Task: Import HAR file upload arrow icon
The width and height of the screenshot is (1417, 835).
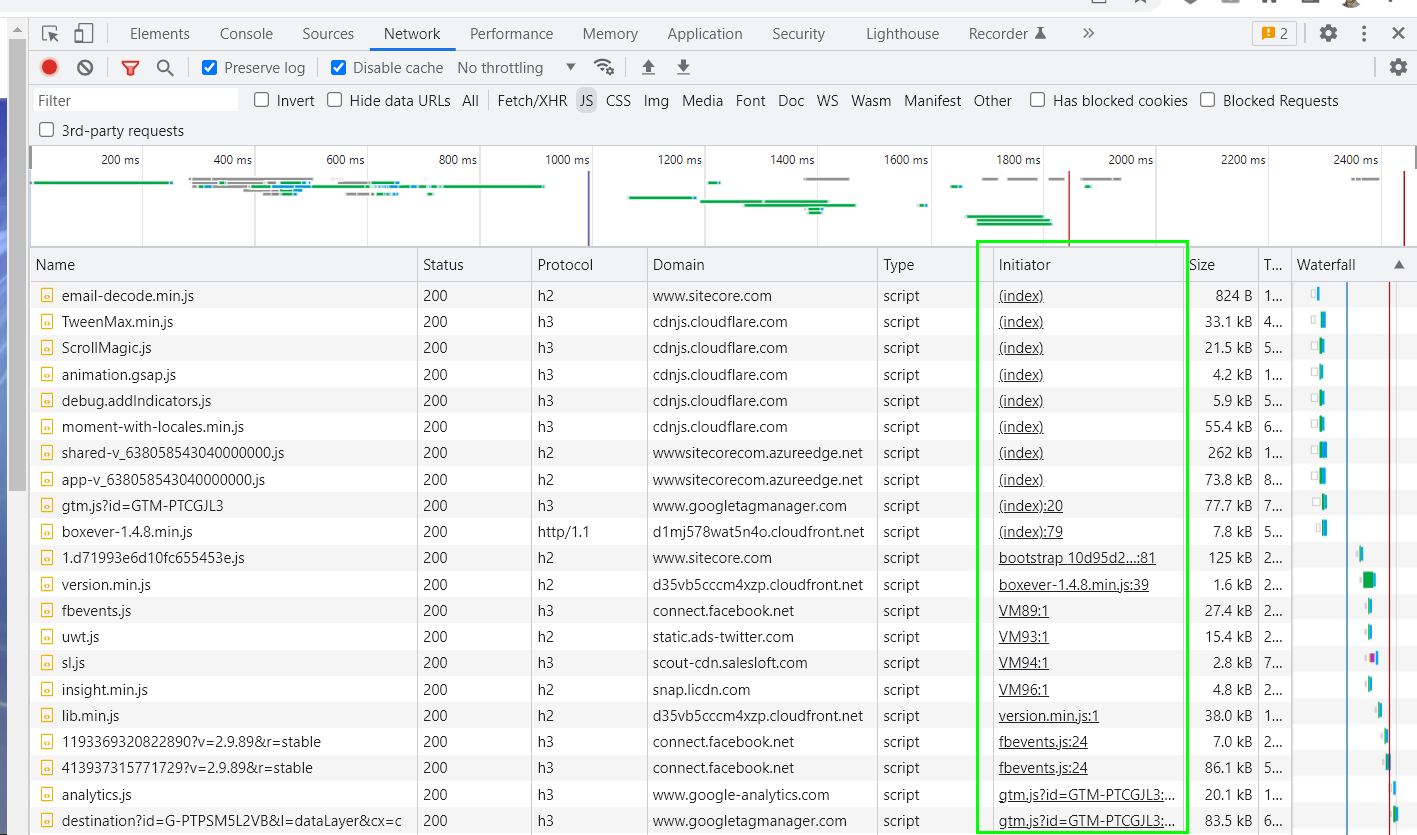Action: (648, 68)
